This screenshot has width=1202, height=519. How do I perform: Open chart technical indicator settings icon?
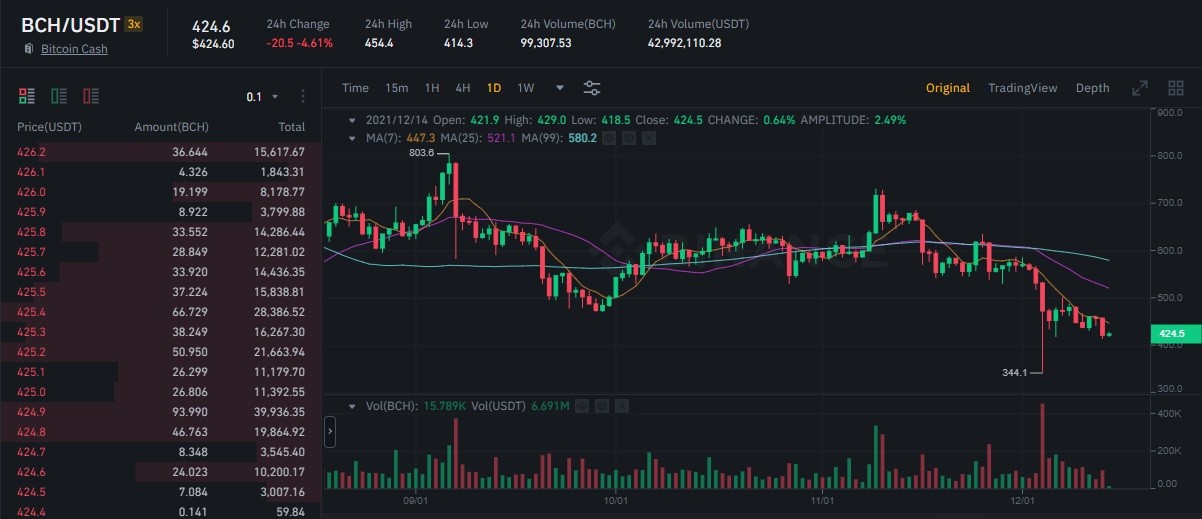592,88
